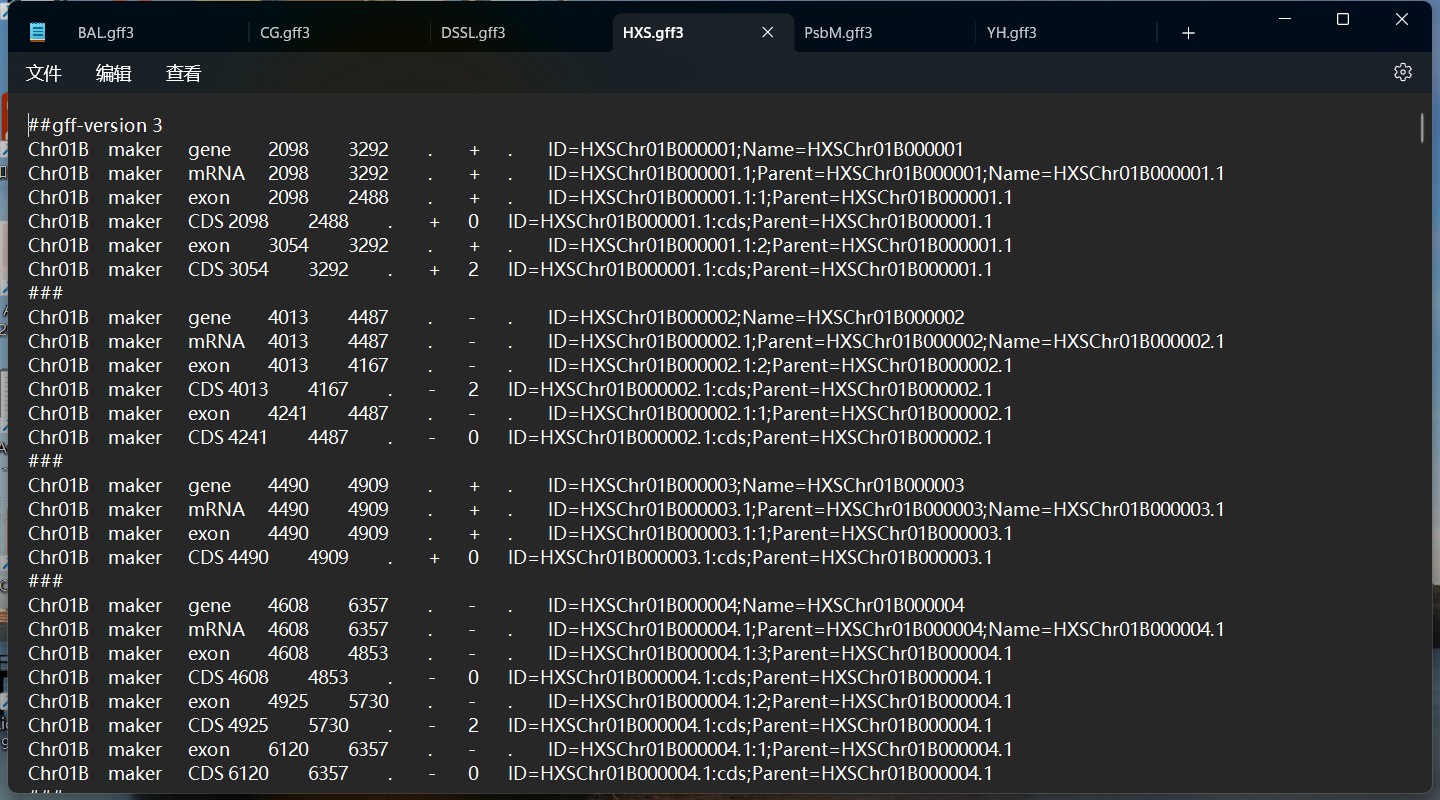This screenshot has height=800, width=1440.
Task: Open the 文件 menu
Action: pos(44,73)
